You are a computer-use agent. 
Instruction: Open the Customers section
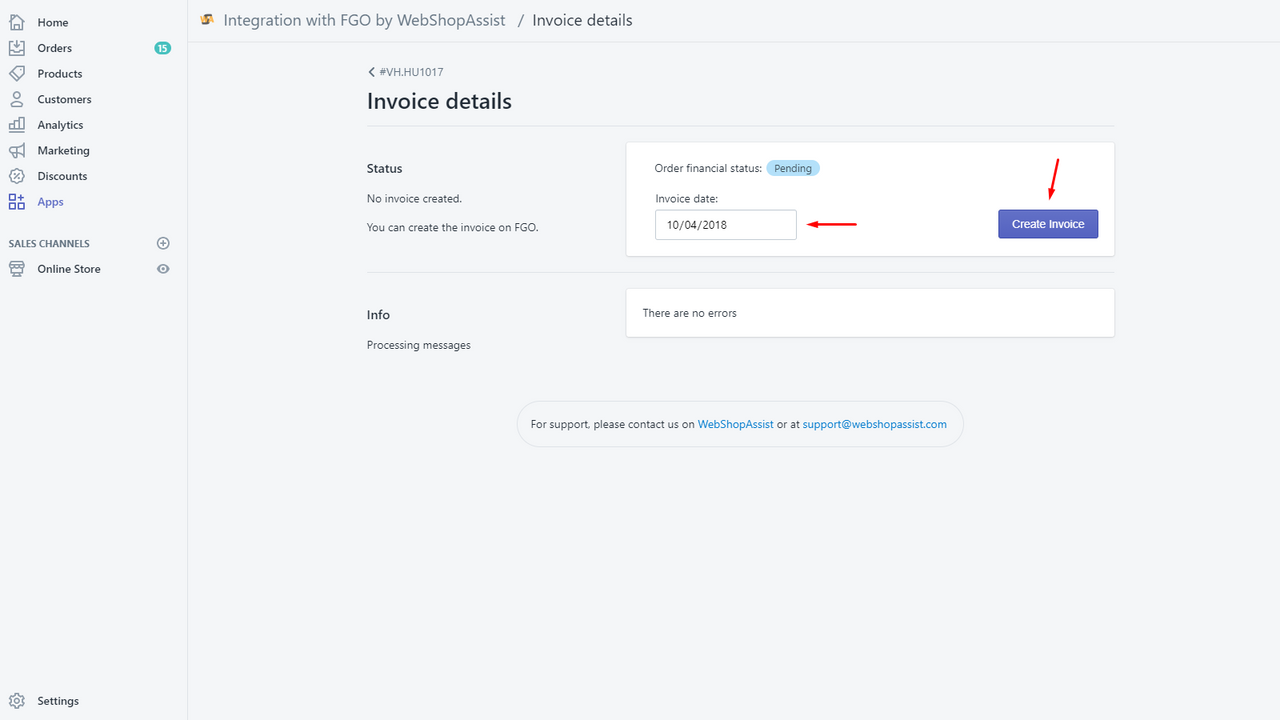(x=16, y=99)
